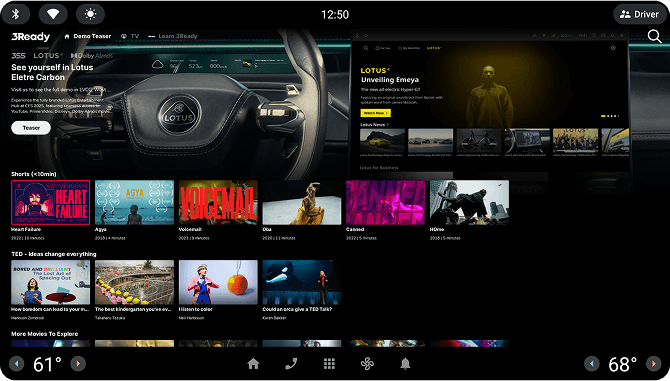The image size is (670, 381).
Task: Open the Phone icon
Action: (x=291, y=364)
